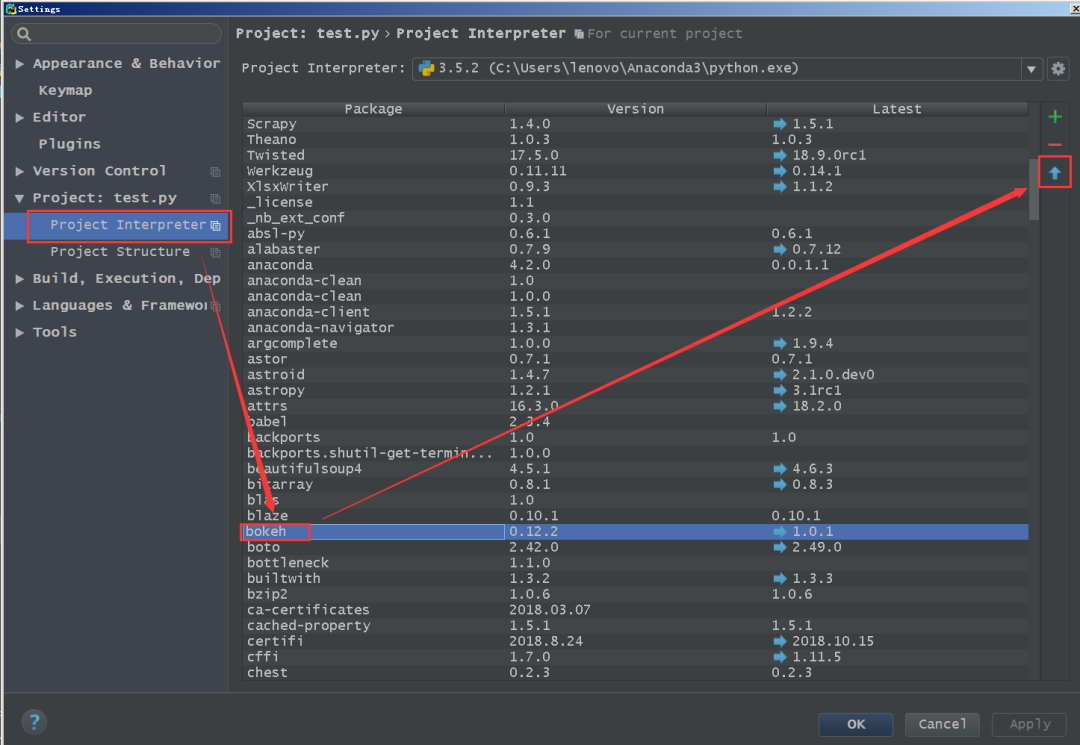Viewport: 1080px width, 745px height.
Task: Click the package list vertical scrollbar
Action: [1034, 190]
